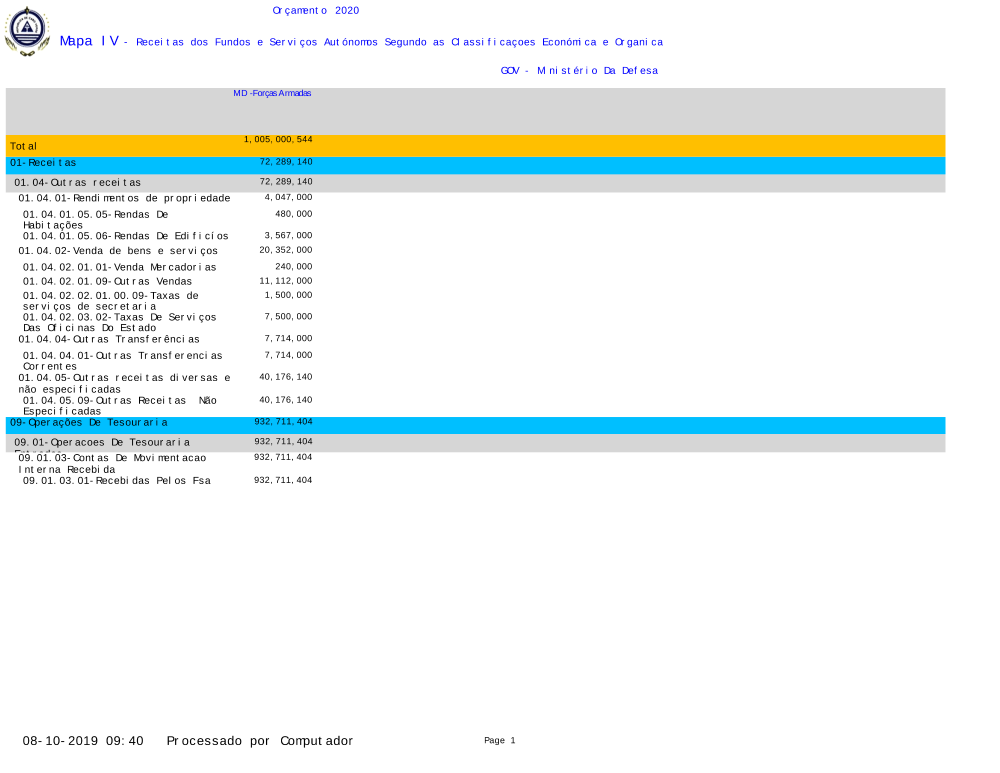Select the blue '01-Receitas' row
The height and width of the screenshot is (773, 1000).
point(43,163)
